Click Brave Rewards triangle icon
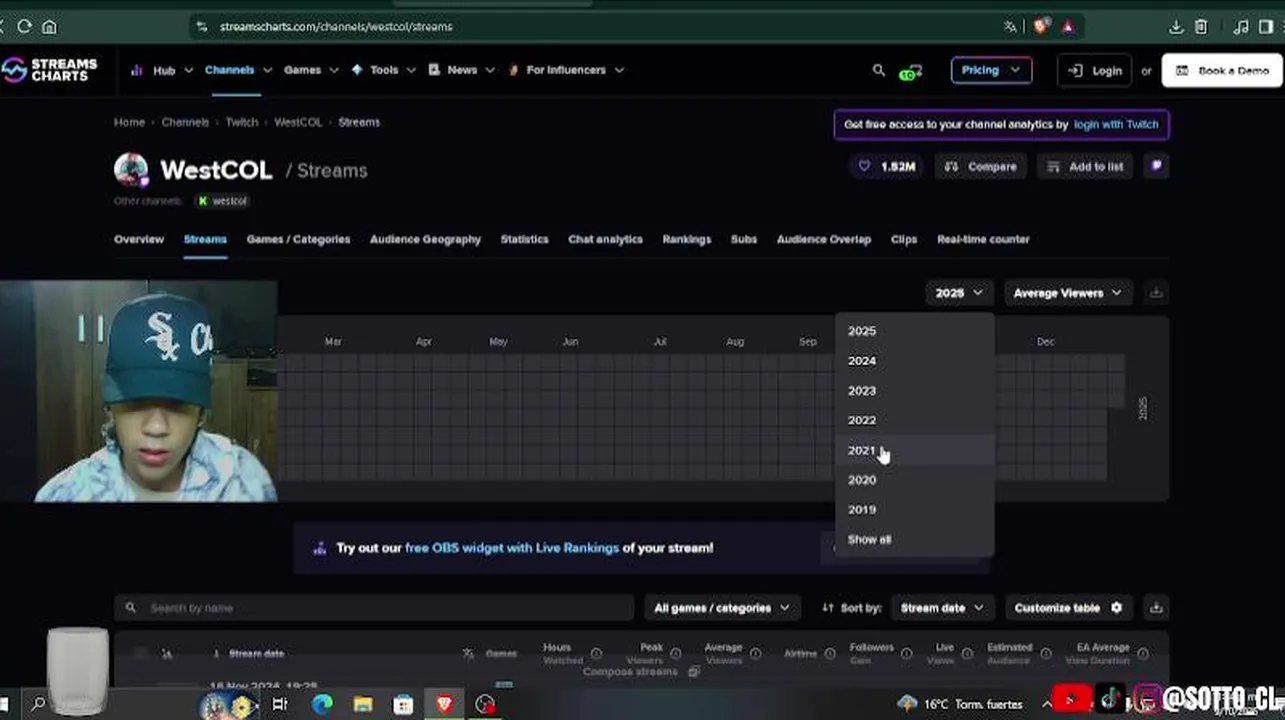 click(1068, 26)
